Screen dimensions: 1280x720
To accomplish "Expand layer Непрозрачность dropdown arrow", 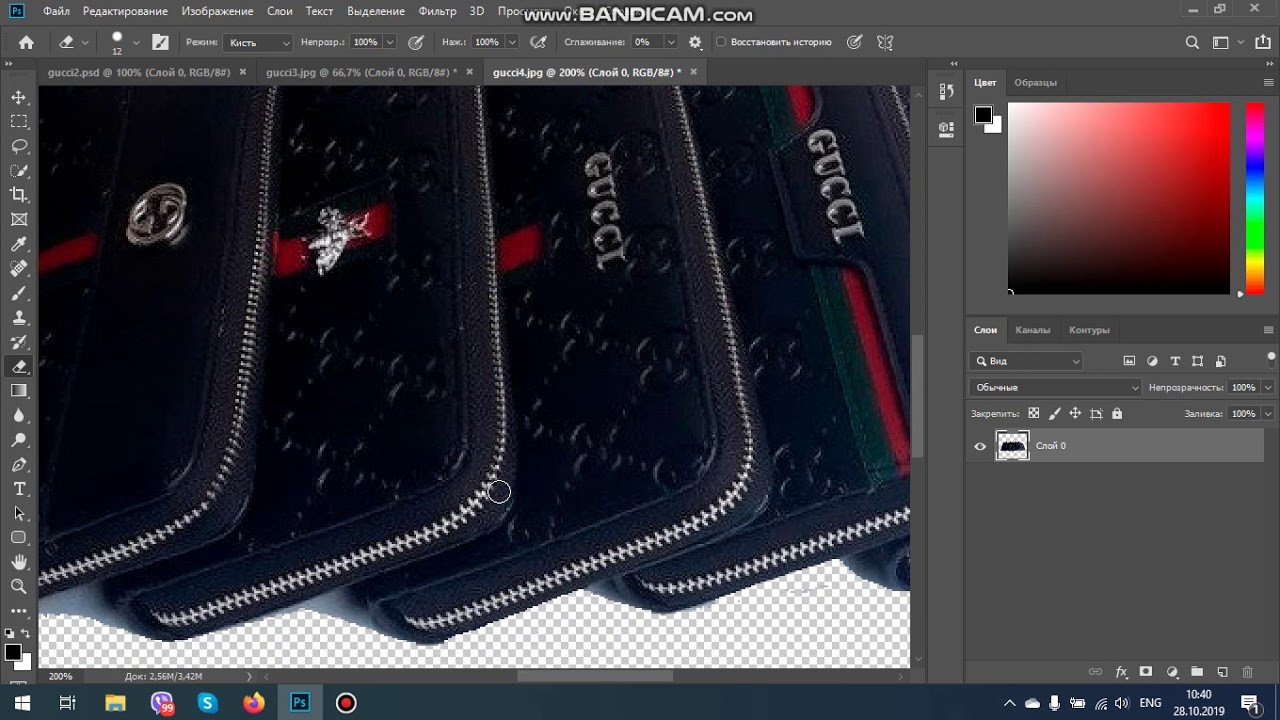I will click(1268, 387).
